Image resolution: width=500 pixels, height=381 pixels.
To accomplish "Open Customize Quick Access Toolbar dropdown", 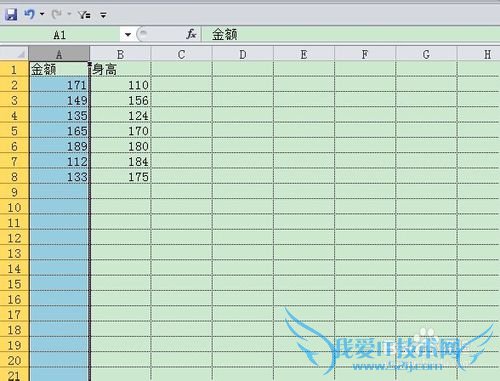I will click(x=103, y=15).
